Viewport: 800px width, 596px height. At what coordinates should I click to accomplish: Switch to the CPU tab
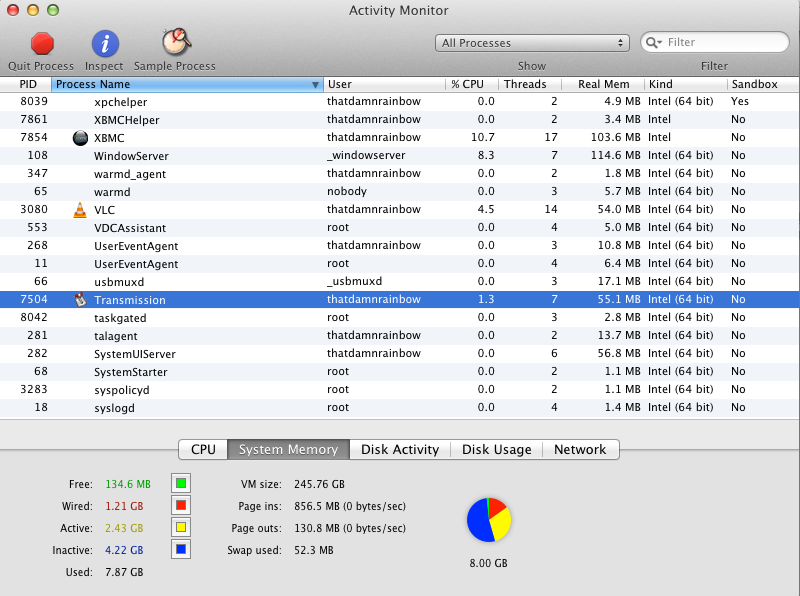tap(203, 450)
